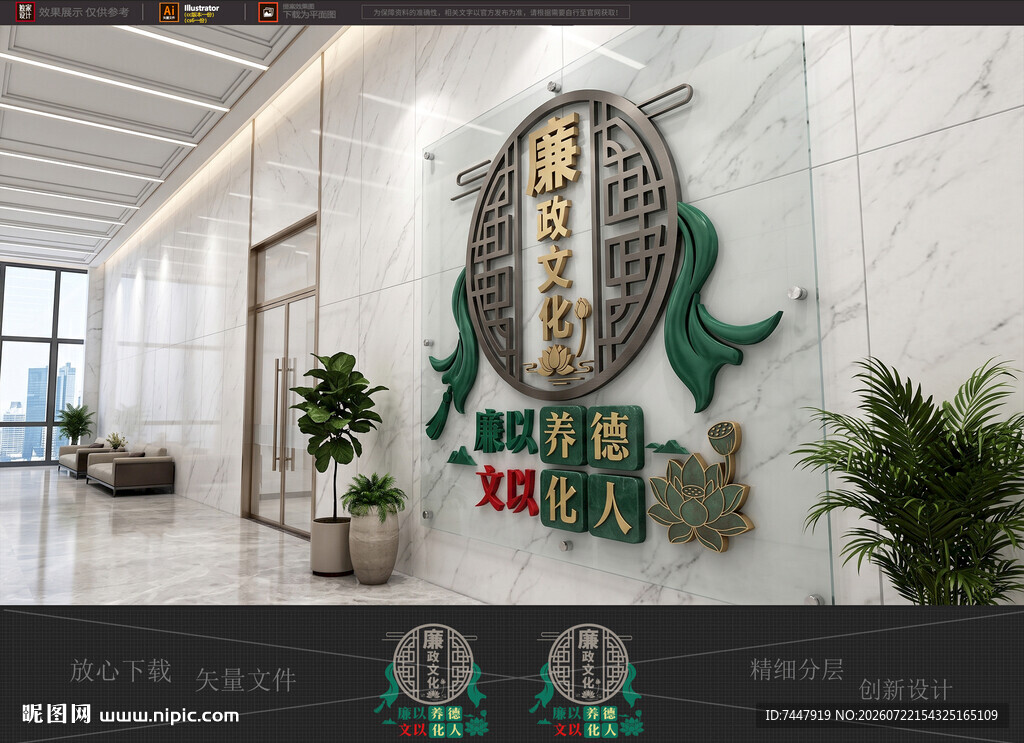
Task: Click the 创新设计 text
Action: tap(905, 689)
